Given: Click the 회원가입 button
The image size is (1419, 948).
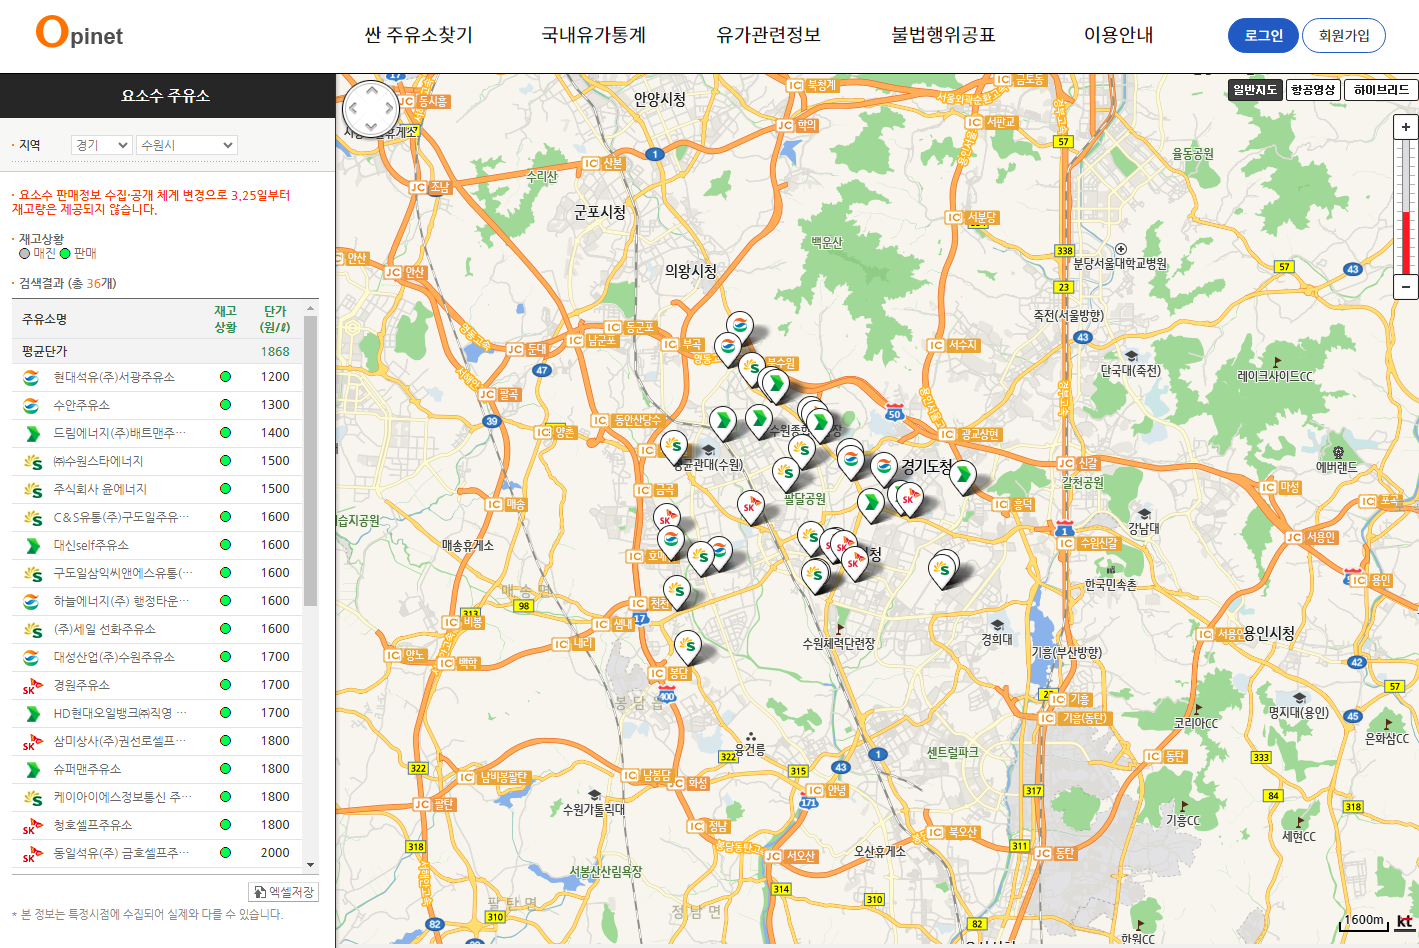Looking at the screenshot, I should (1344, 35).
